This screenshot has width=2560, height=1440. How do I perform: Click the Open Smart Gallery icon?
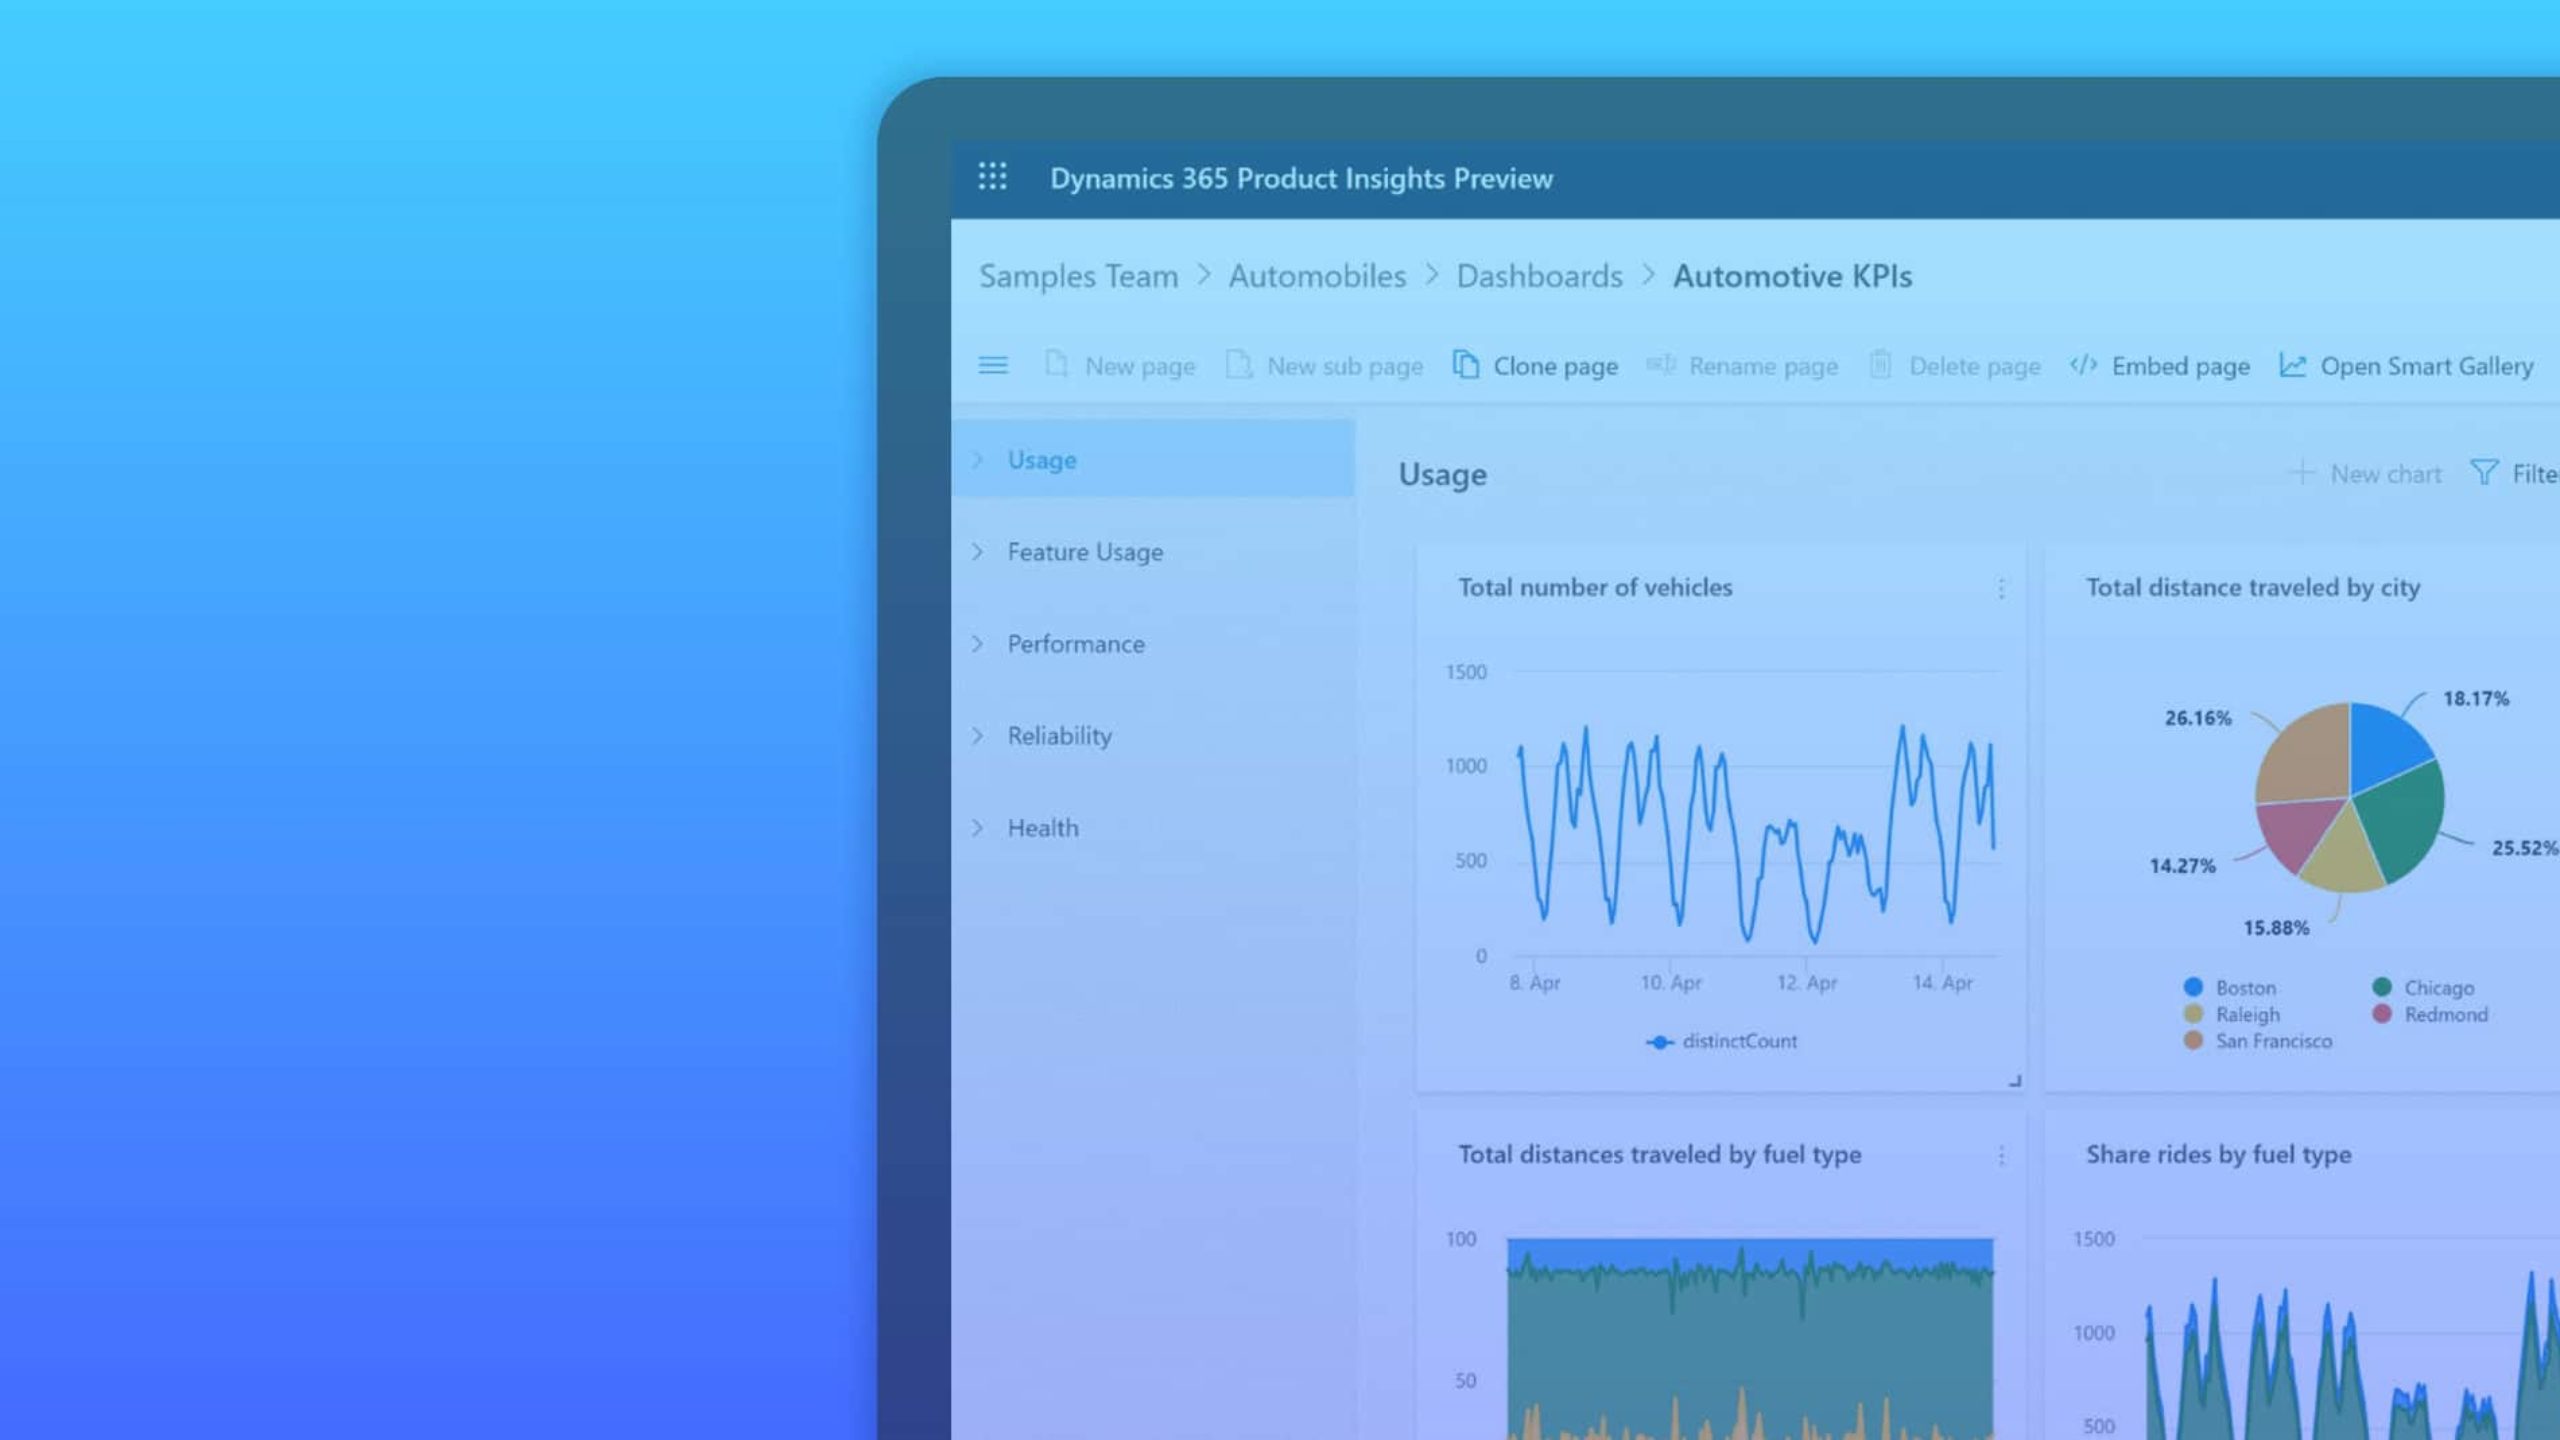coord(2295,366)
